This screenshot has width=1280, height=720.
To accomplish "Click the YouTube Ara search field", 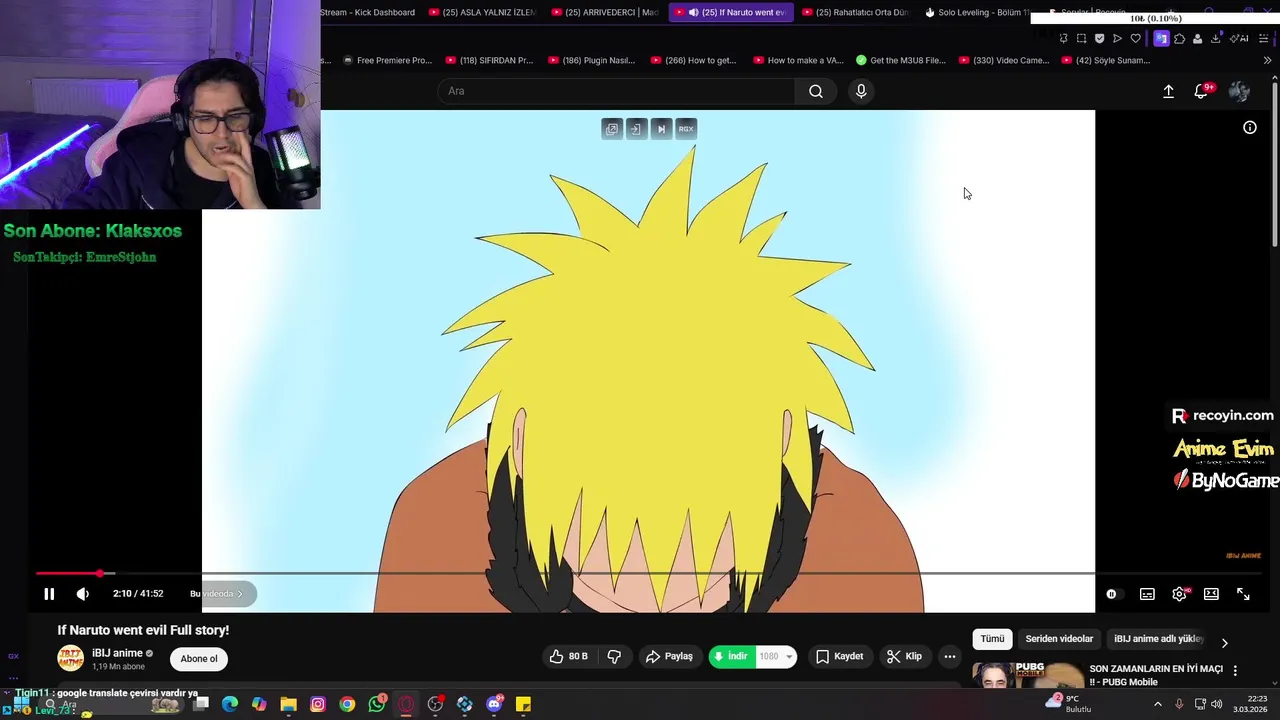I will [615, 91].
